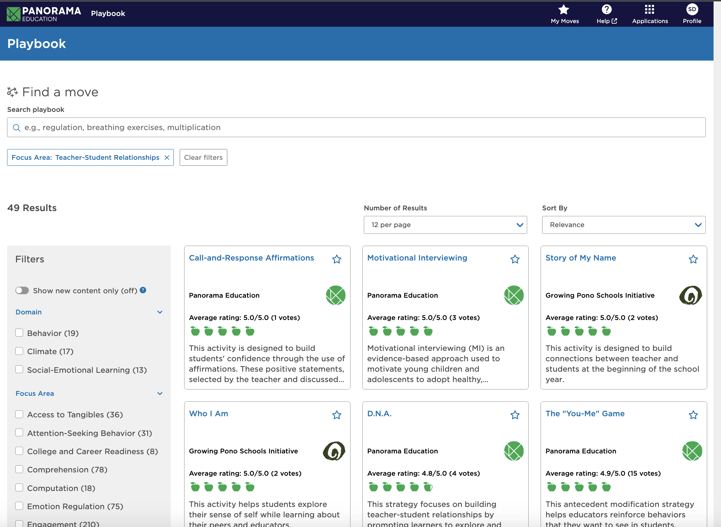Click the 49 Results count text
Viewport: 721px width, 527px height.
32,208
